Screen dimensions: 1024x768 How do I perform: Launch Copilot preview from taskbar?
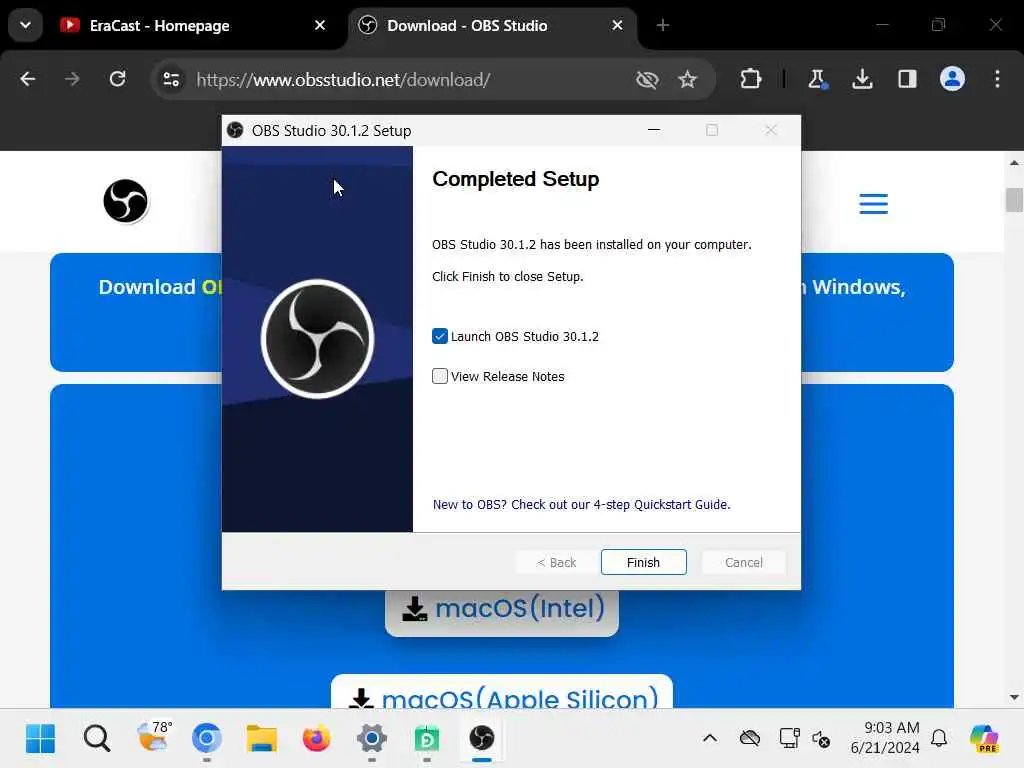[985, 739]
